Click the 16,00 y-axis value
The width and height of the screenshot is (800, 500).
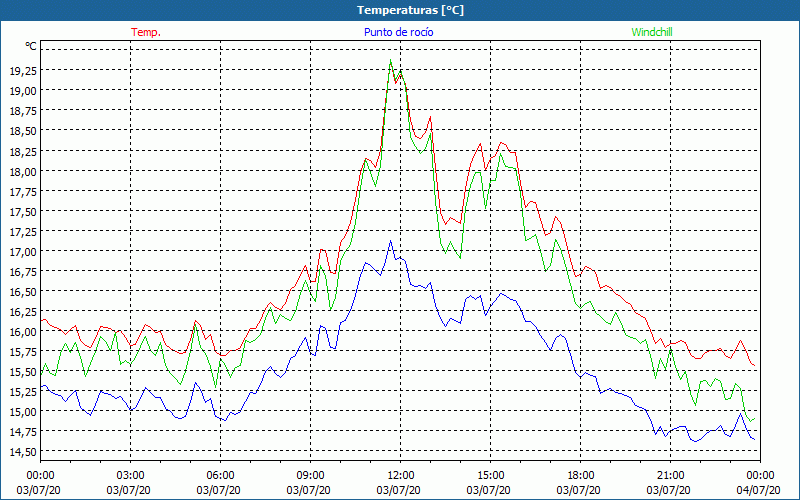tap(23, 332)
